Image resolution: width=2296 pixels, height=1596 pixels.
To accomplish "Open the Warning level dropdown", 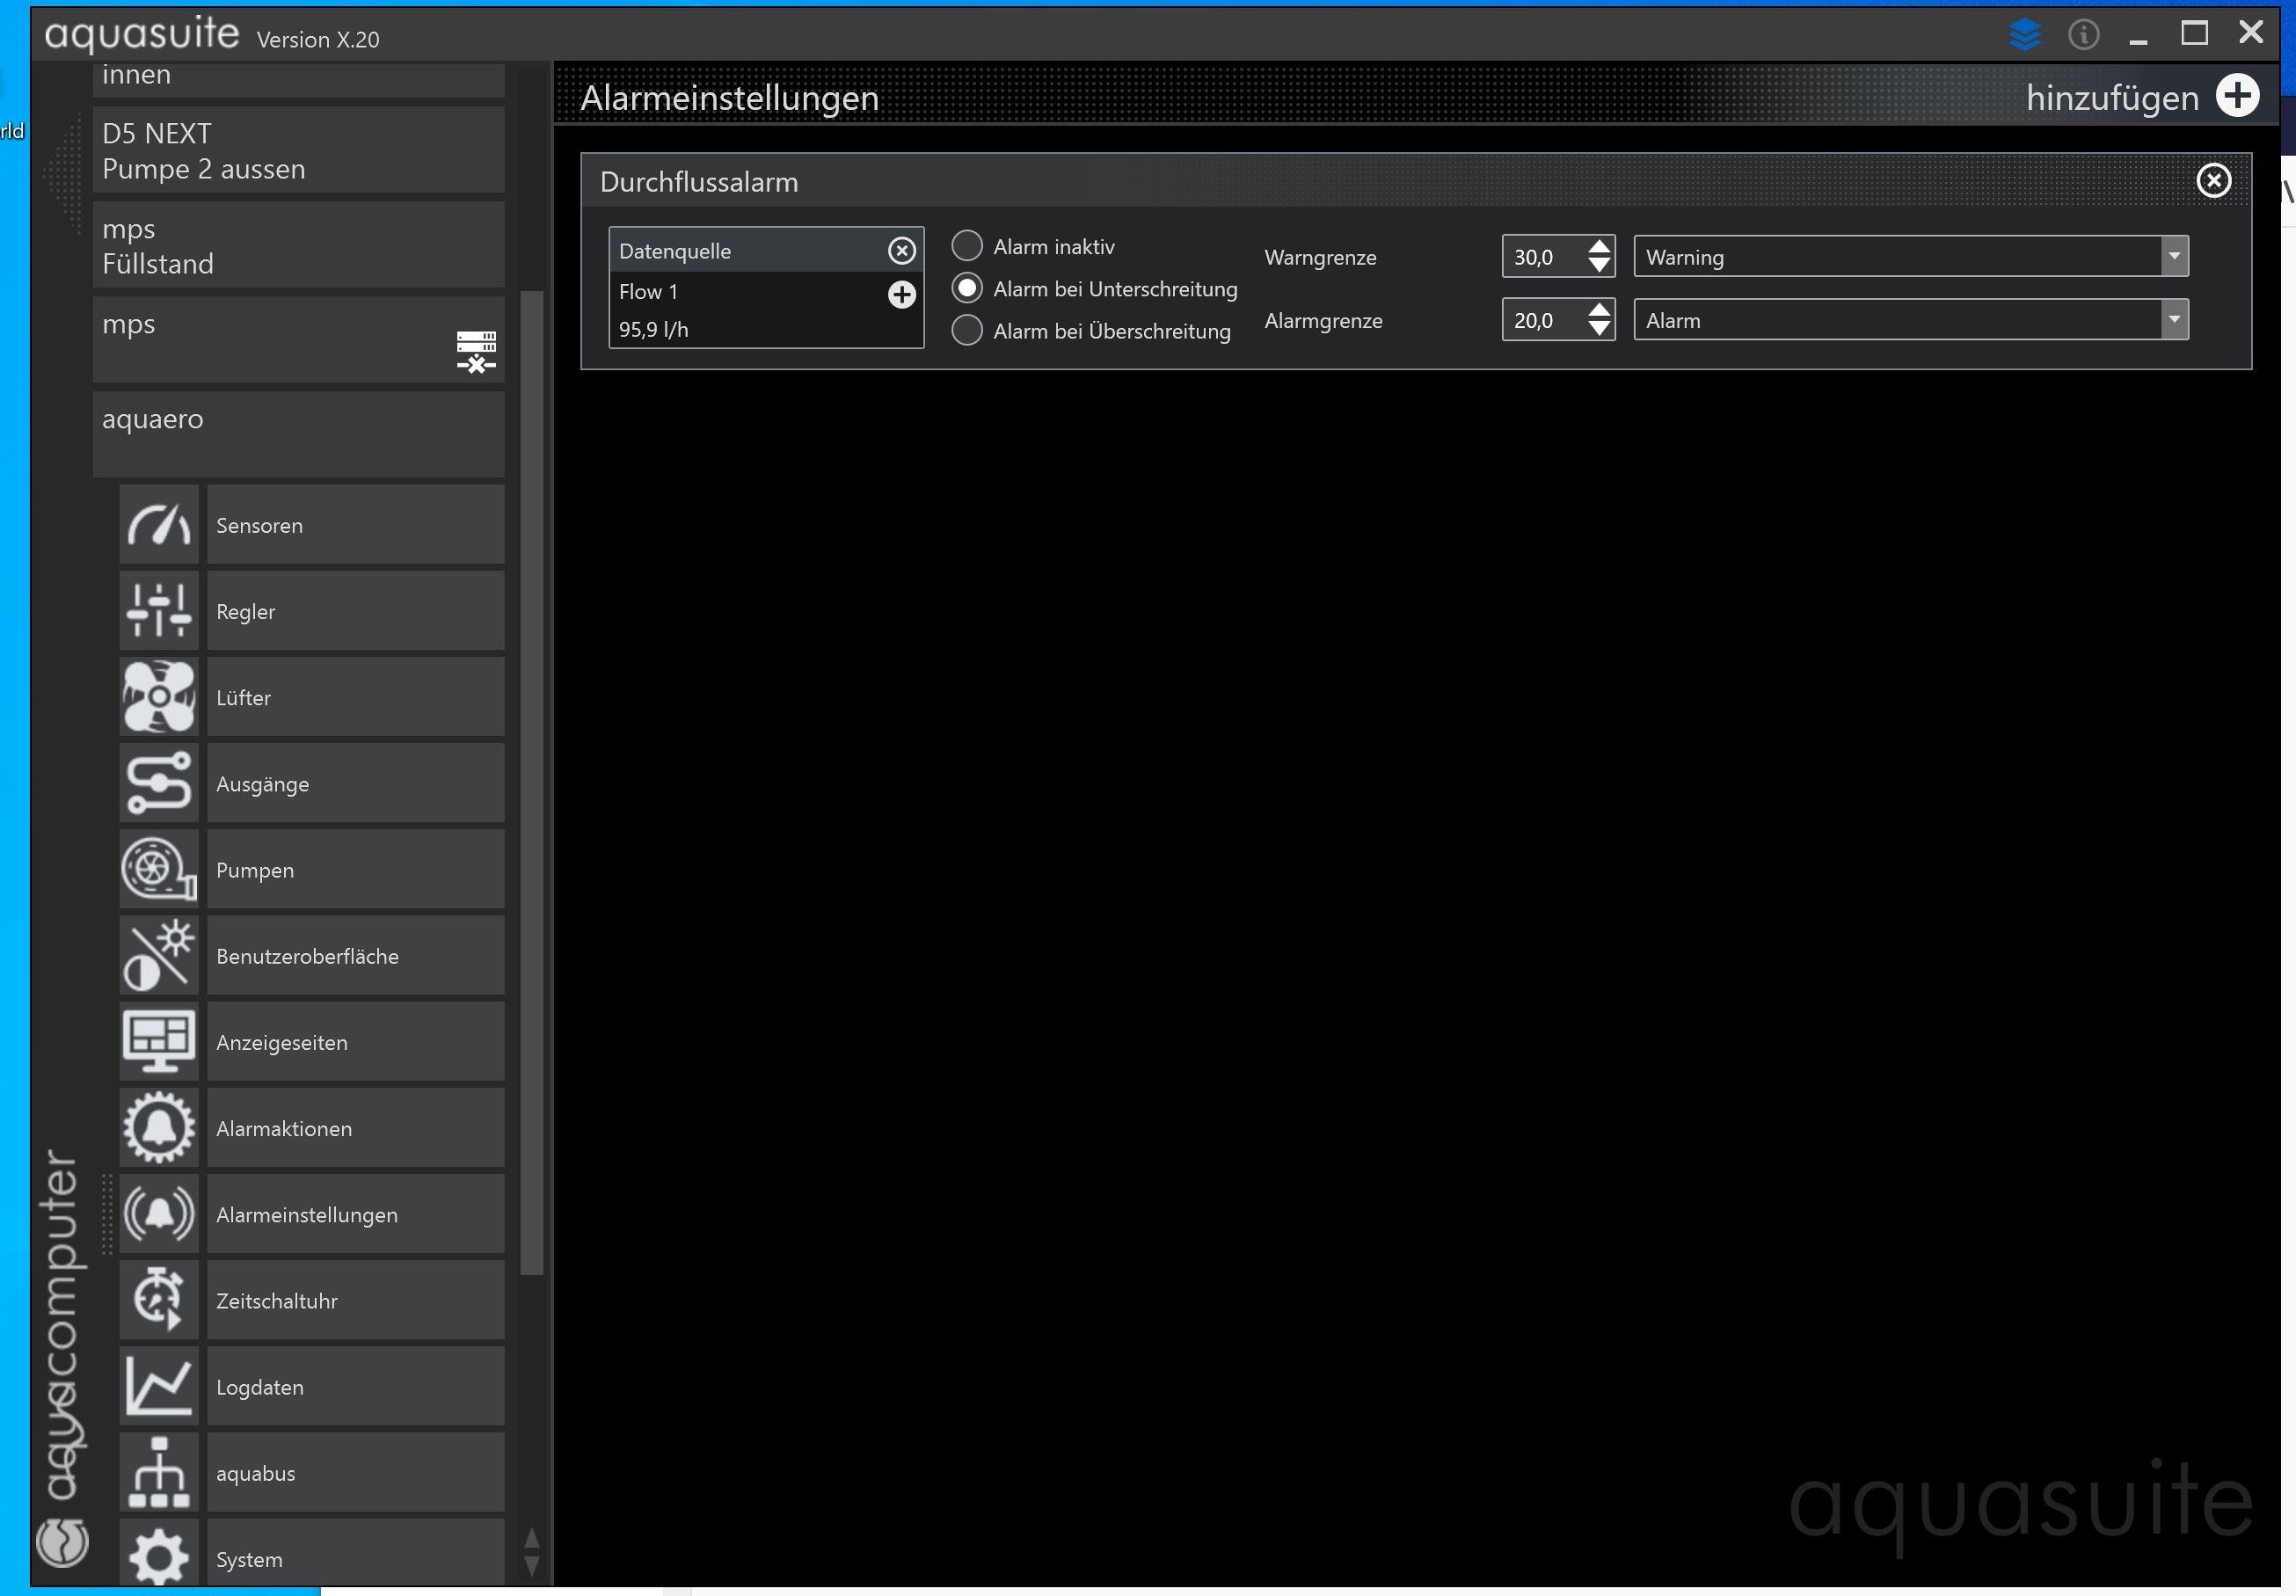I will (x=1911, y=257).
